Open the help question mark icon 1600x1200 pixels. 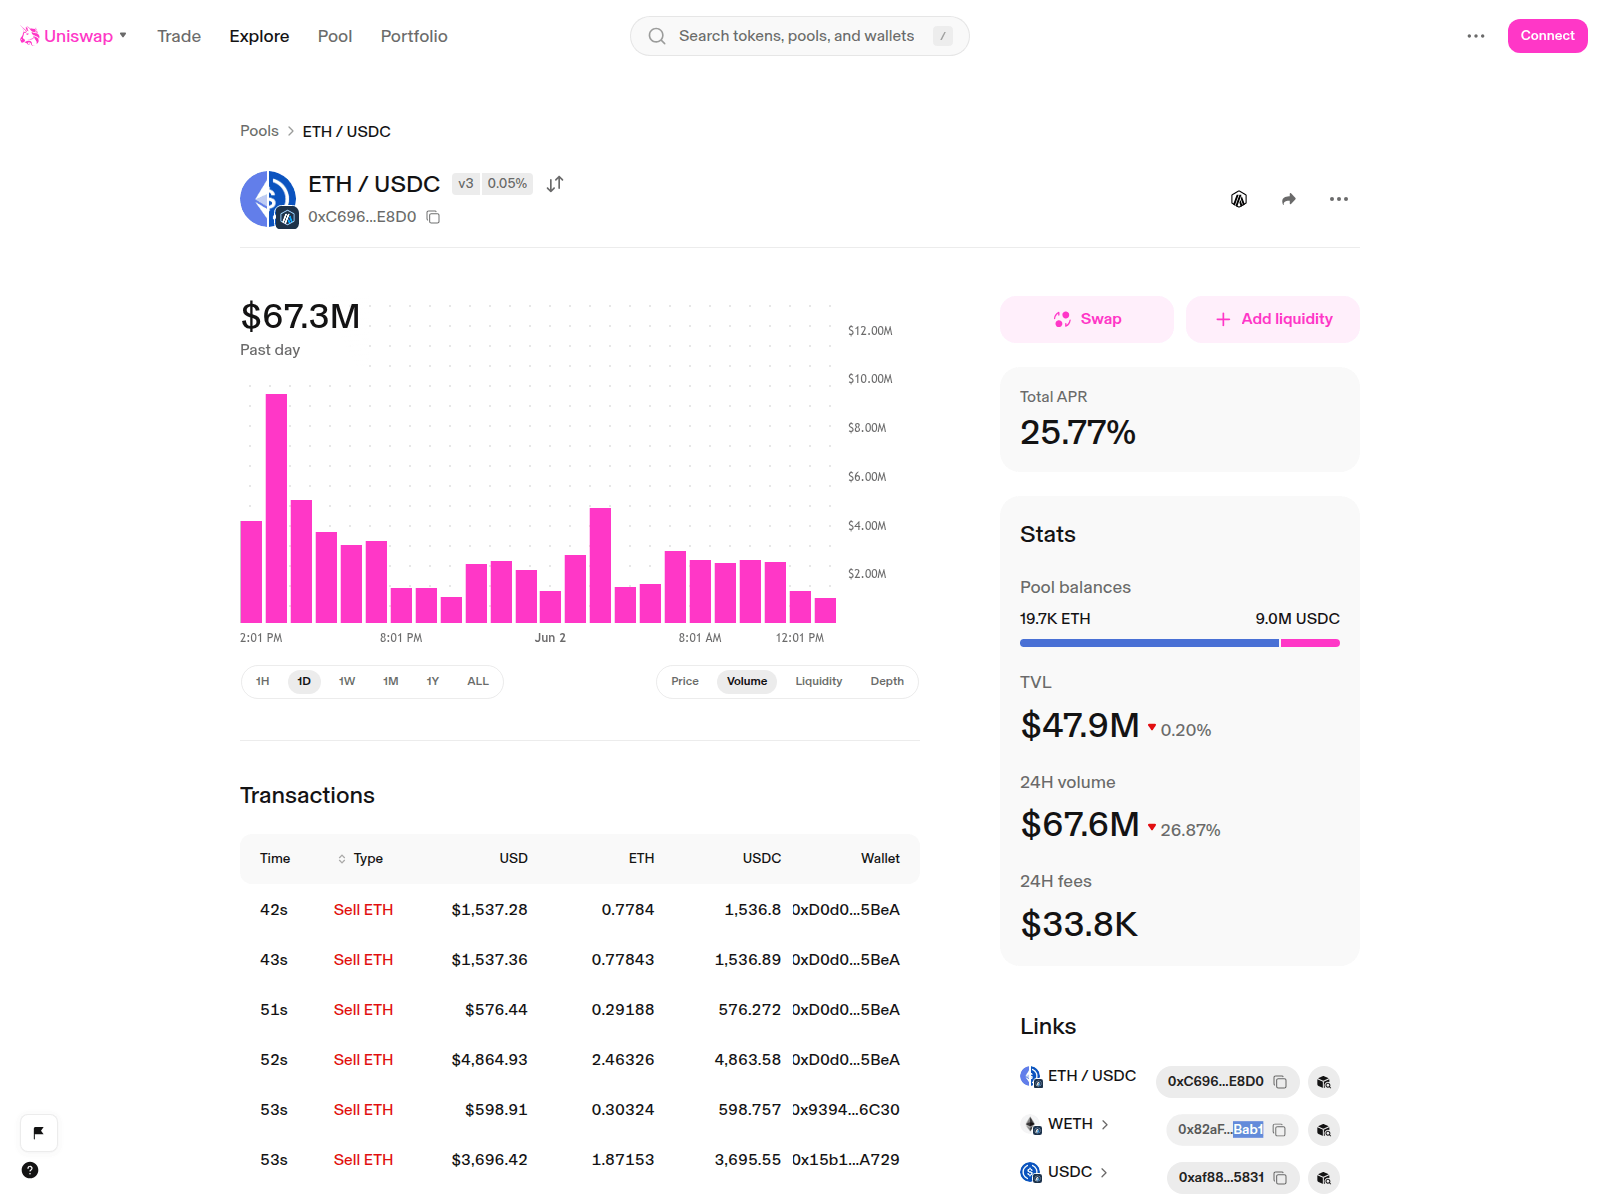click(30, 1170)
